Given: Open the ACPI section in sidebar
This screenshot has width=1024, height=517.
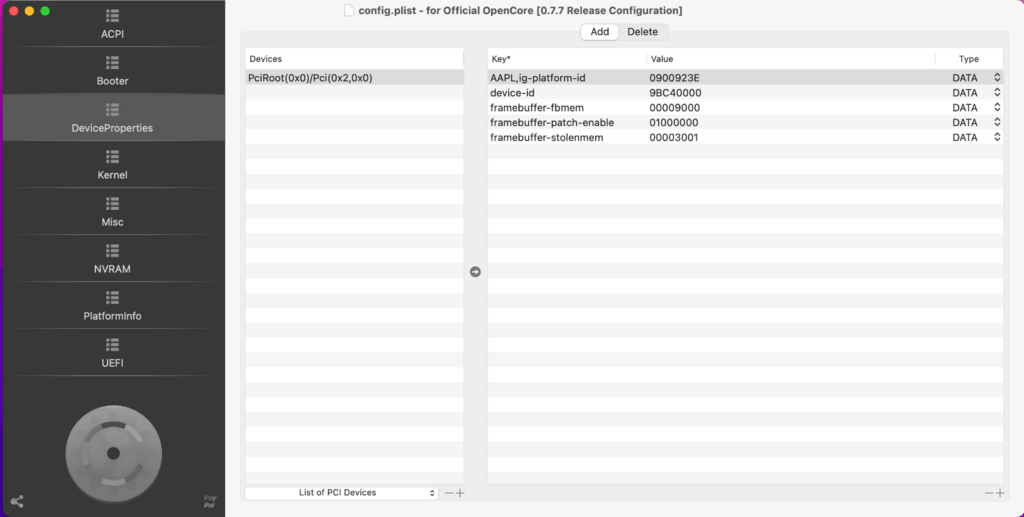Looking at the screenshot, I should tap(112, 24).
